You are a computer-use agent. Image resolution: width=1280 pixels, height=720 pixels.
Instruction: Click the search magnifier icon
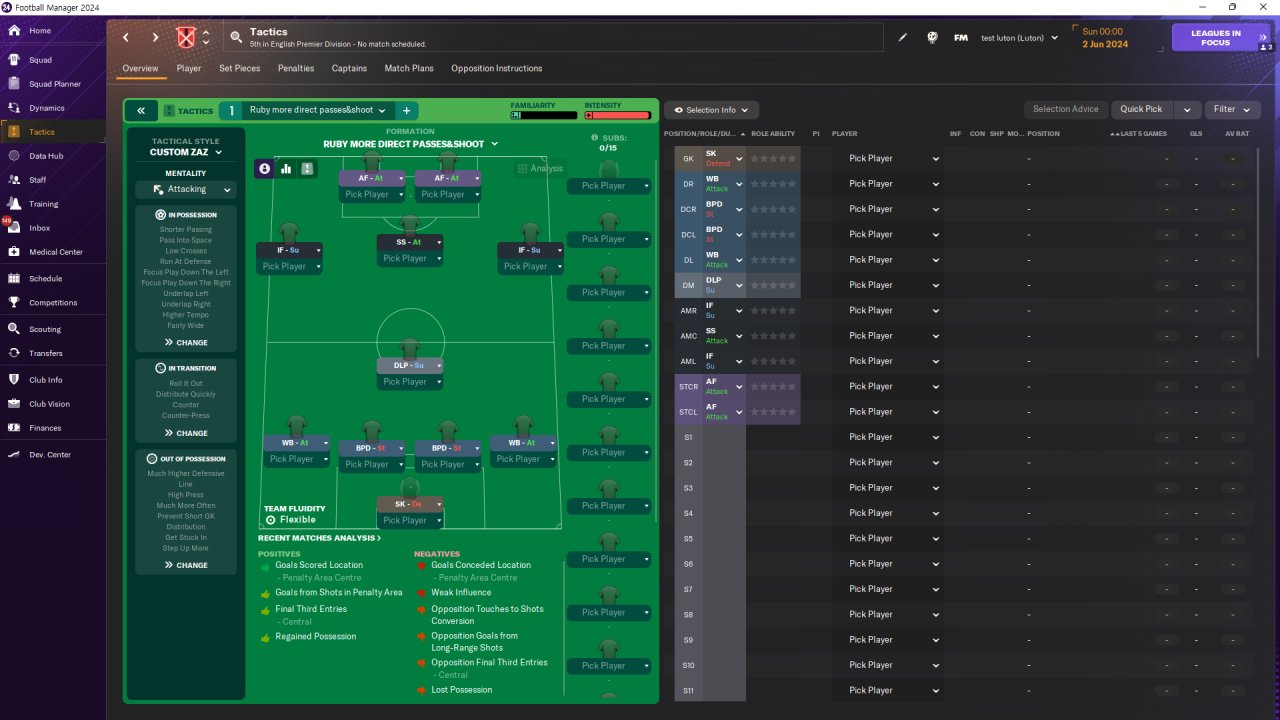(x=236, y=38)
